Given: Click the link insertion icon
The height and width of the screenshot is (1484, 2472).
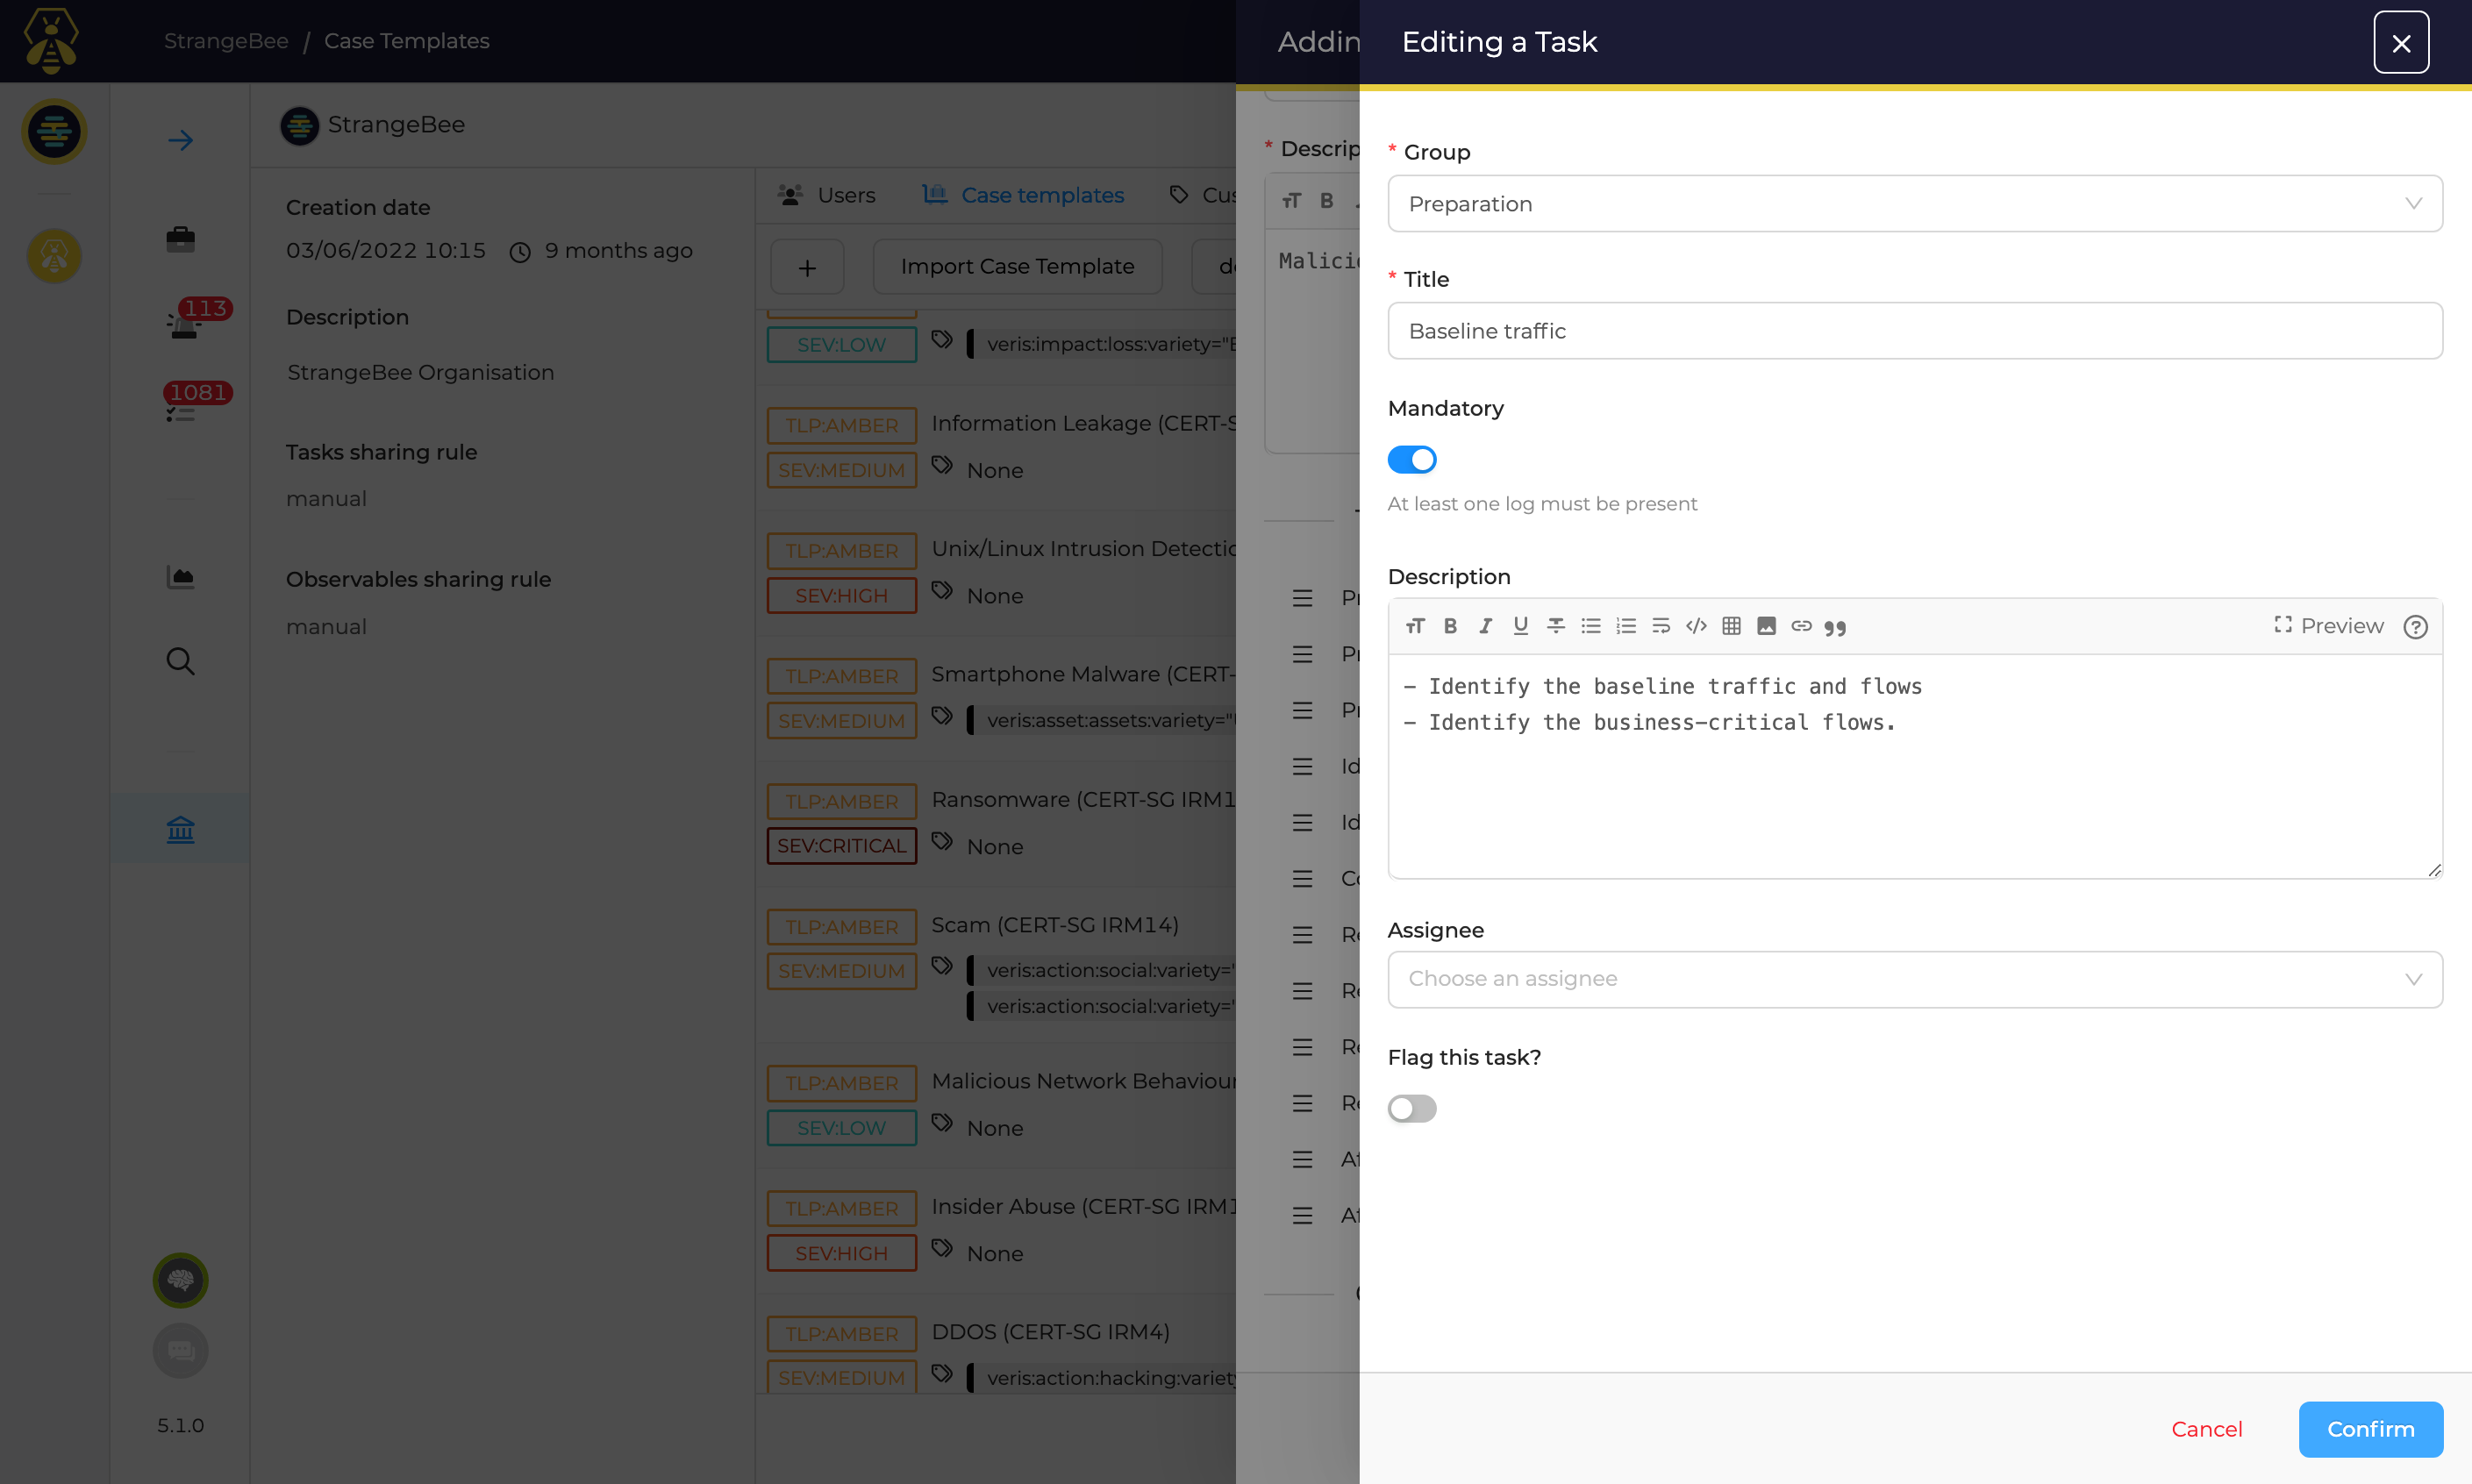Looking at the screenshot, I should [x=1801, y=626].
